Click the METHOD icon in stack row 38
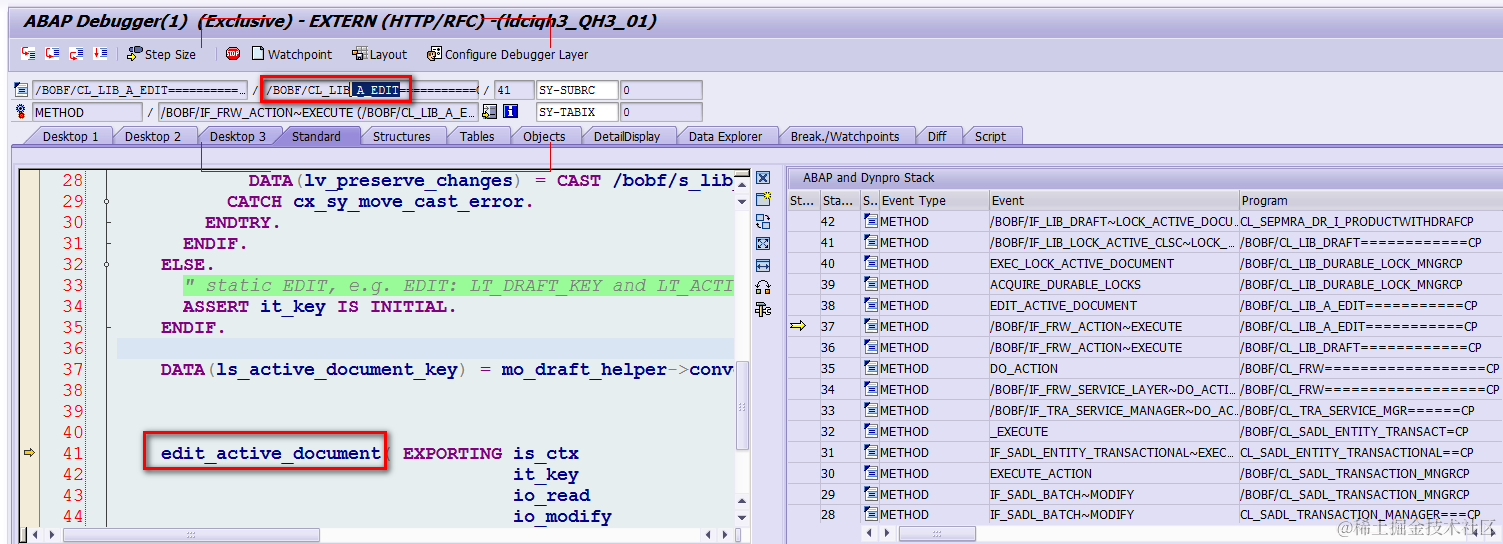 click(x=871, y=305)
